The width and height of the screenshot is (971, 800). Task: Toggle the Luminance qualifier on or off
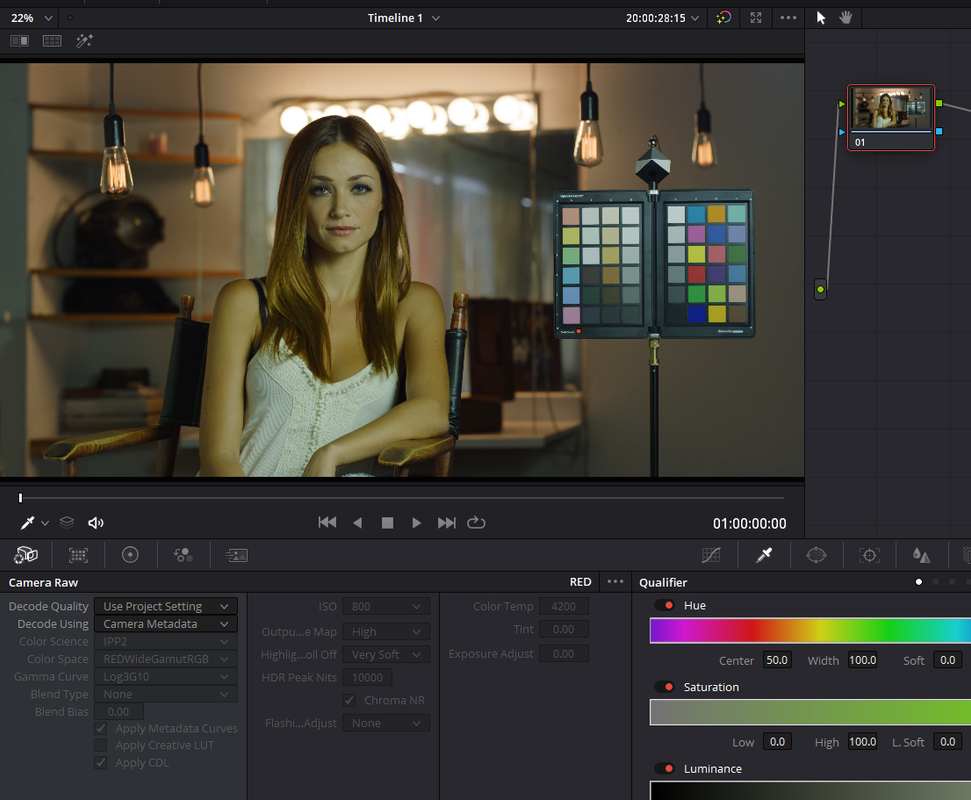664,769
